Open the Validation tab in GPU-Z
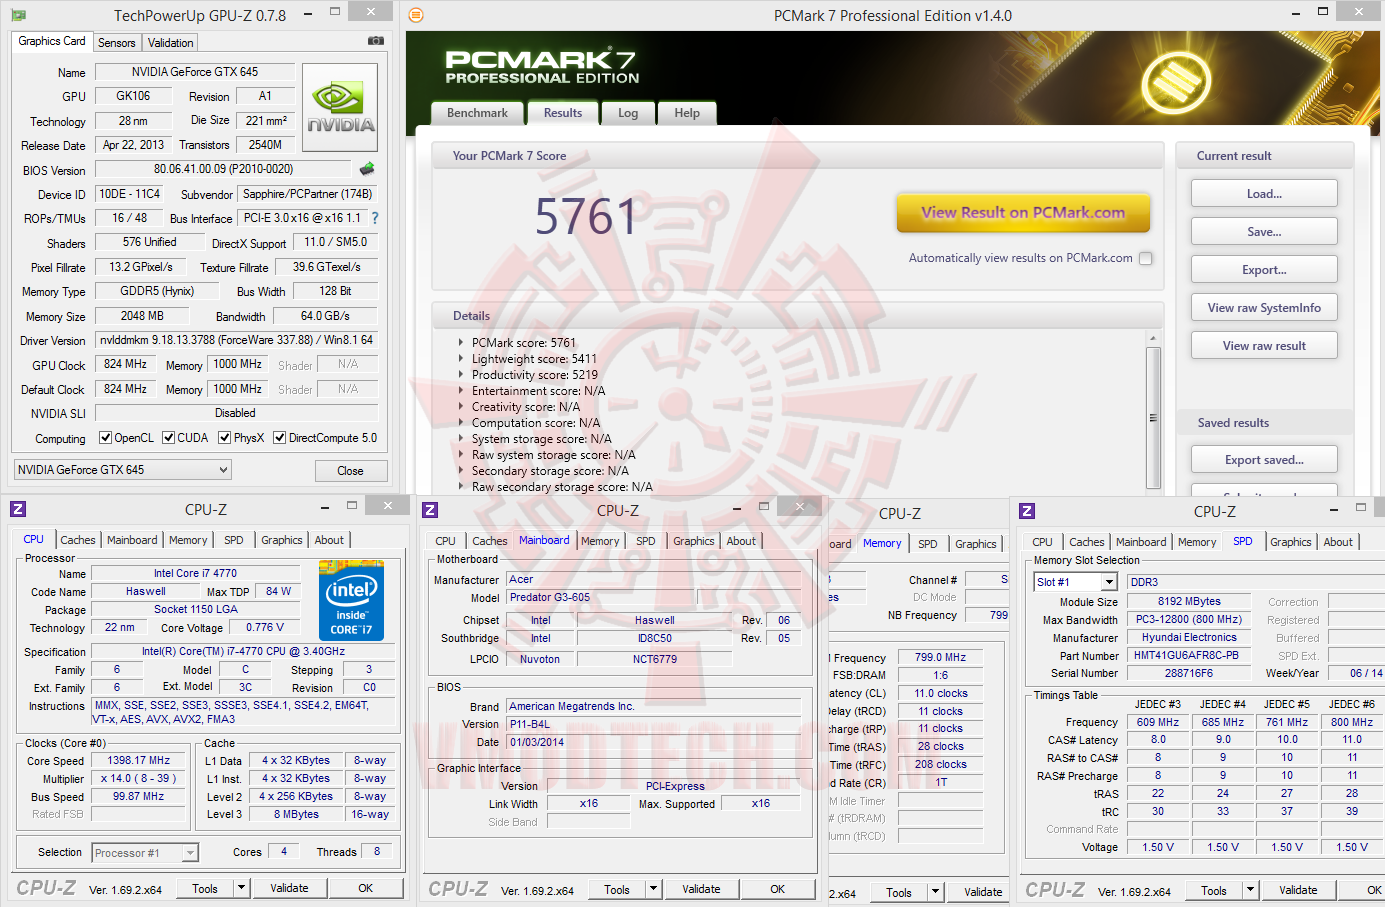The height and width of the screenshot is (907, 1385). tap(171, 43)
